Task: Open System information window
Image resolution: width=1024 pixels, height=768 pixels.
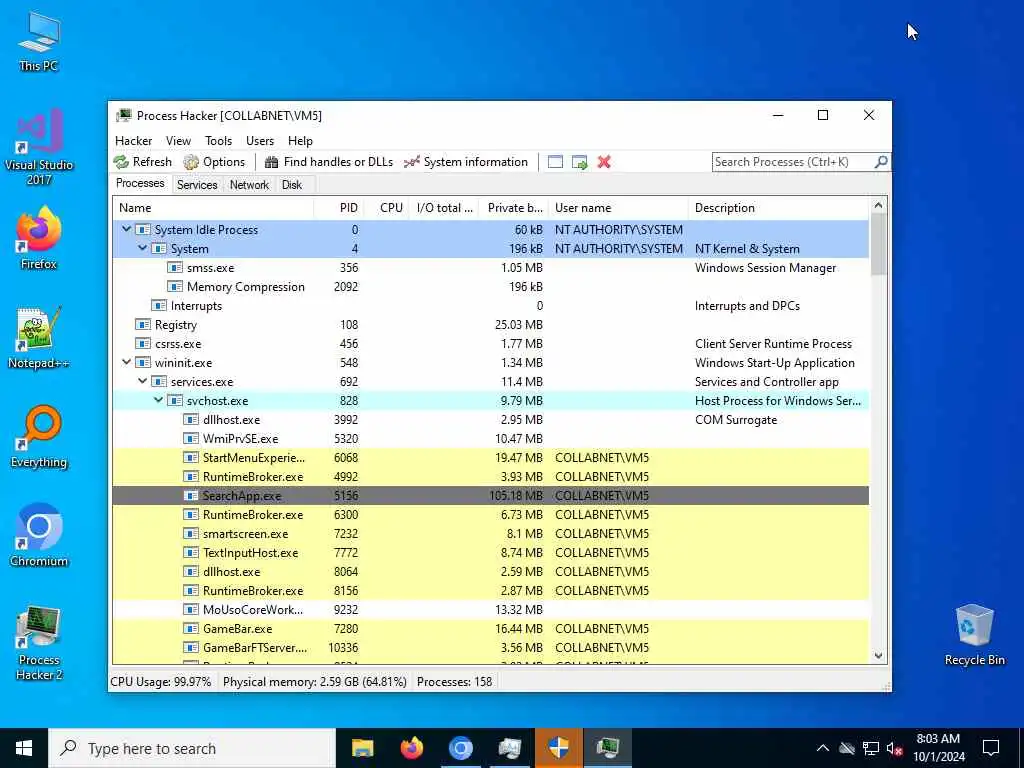Action: (x=466, y=162)
